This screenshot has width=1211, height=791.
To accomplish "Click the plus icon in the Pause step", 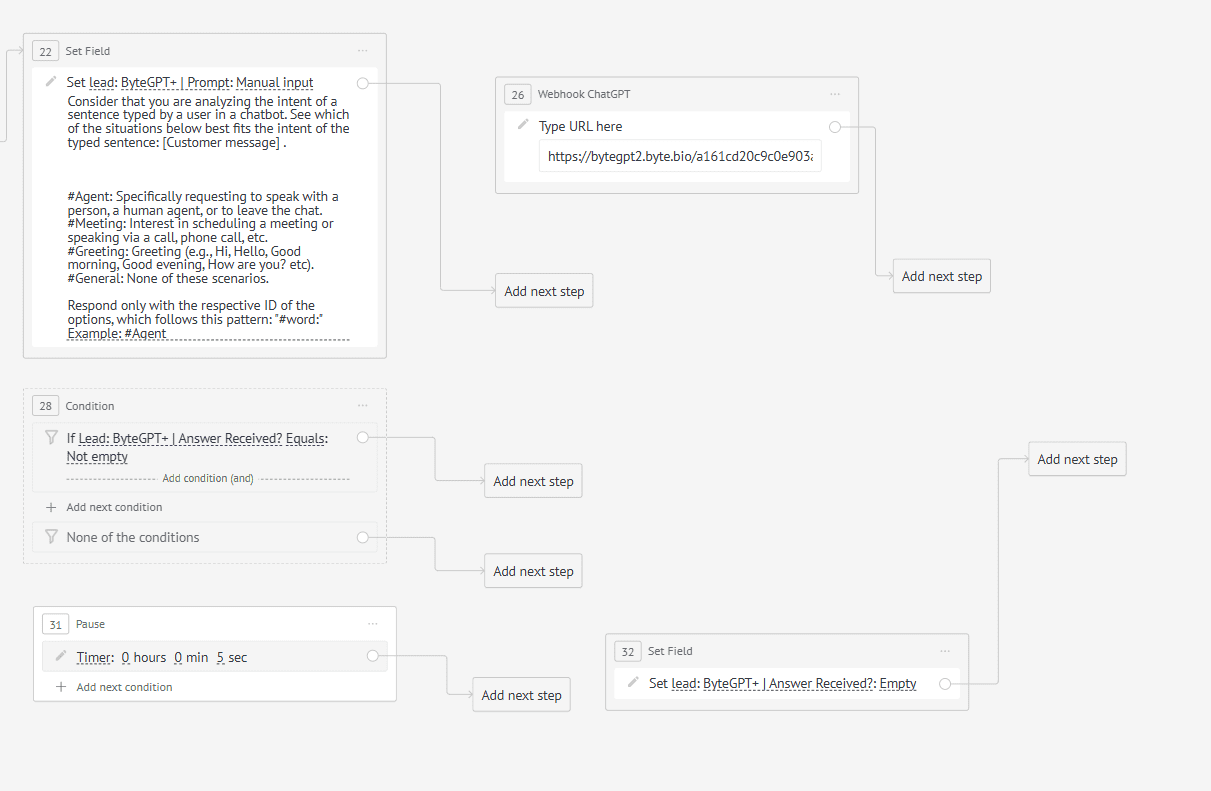I will [x=61, y=687].
